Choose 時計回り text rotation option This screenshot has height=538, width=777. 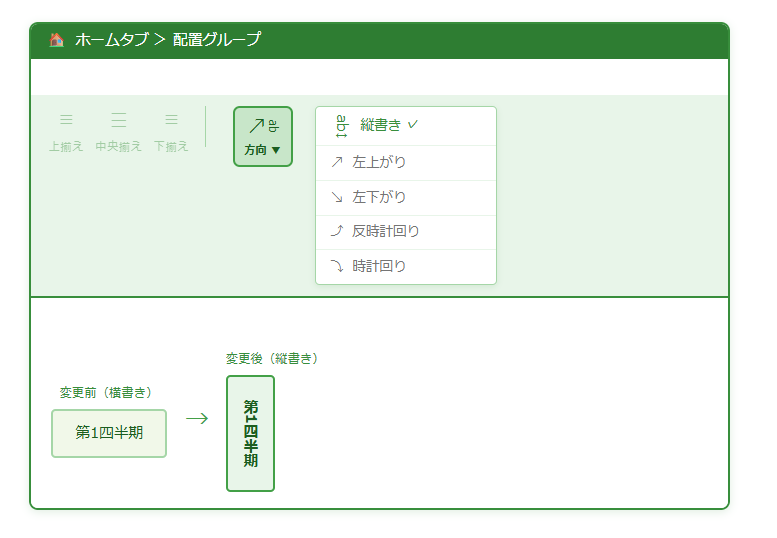coord(379,266)
